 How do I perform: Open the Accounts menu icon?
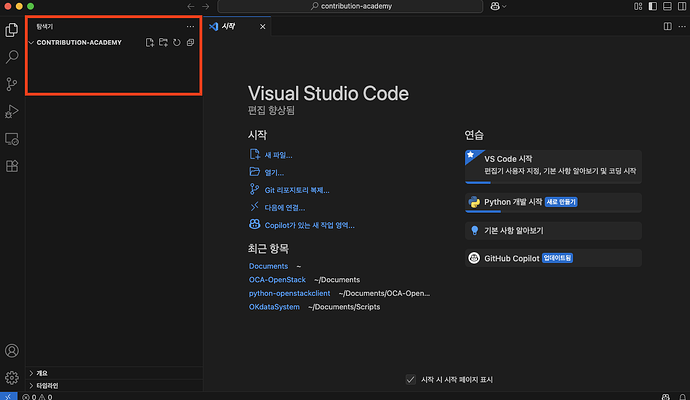12,351
